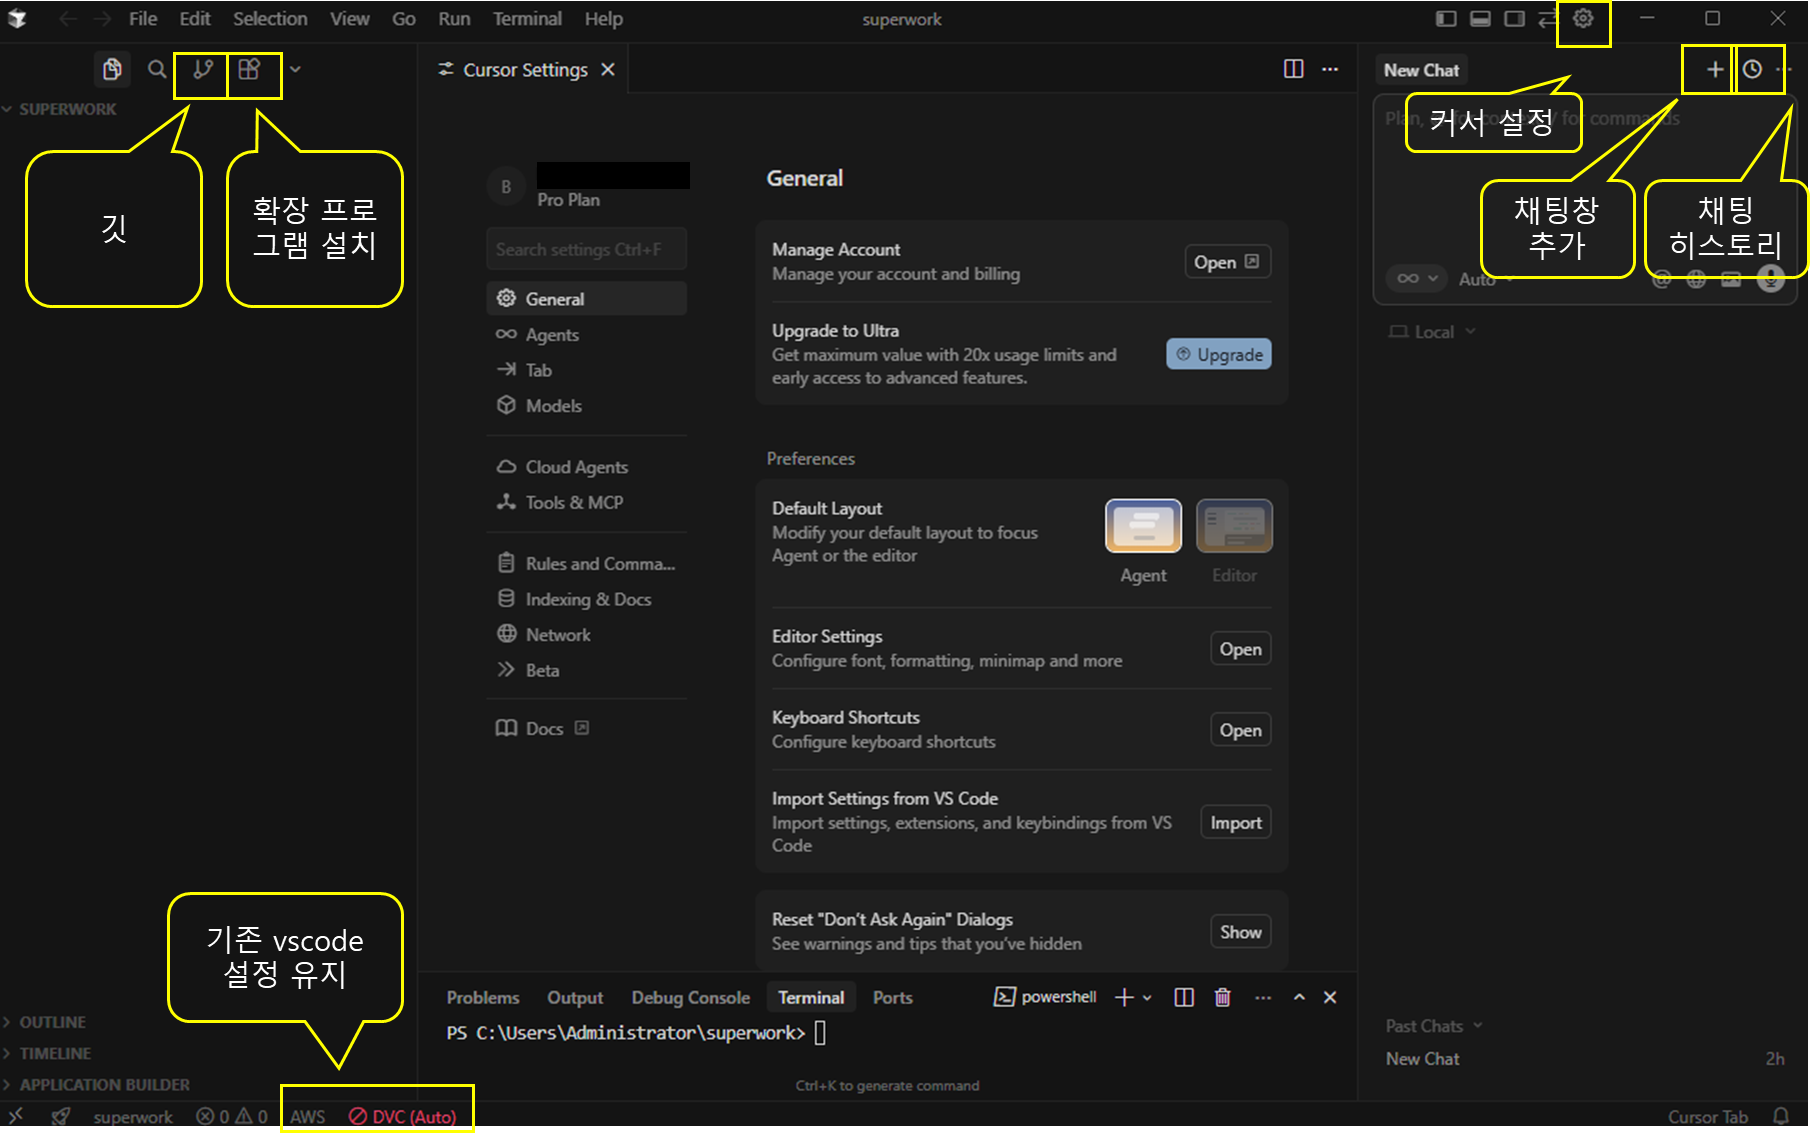The height and width of the screenshot is (1133, 1810).
Task: Open the Extensions view icon
Action: pos(249,69)
